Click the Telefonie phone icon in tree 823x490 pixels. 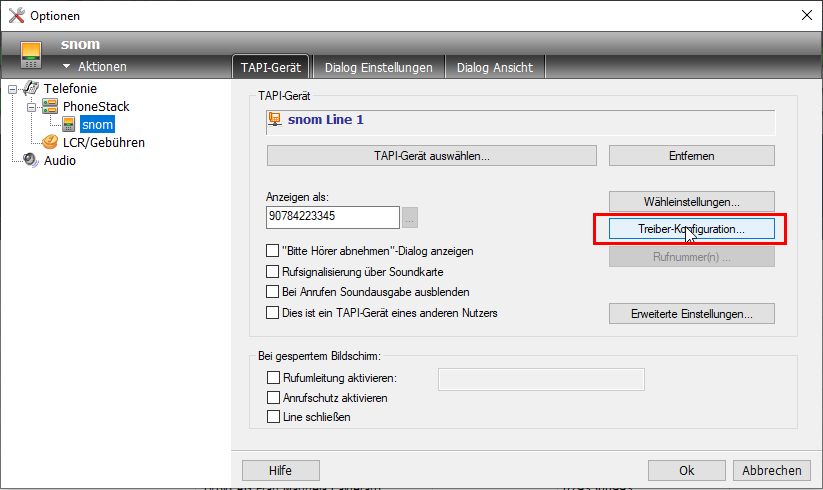31,89
